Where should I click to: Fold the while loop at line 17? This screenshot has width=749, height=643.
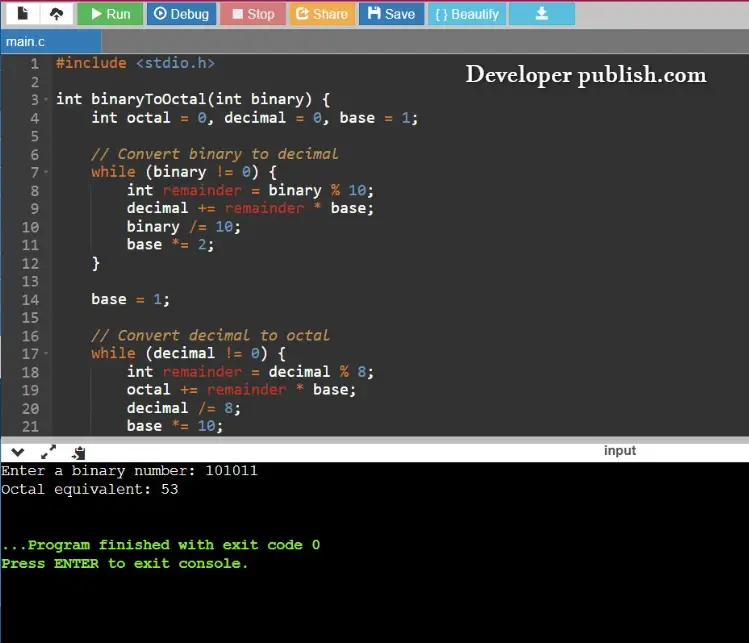tap(46, 354)
